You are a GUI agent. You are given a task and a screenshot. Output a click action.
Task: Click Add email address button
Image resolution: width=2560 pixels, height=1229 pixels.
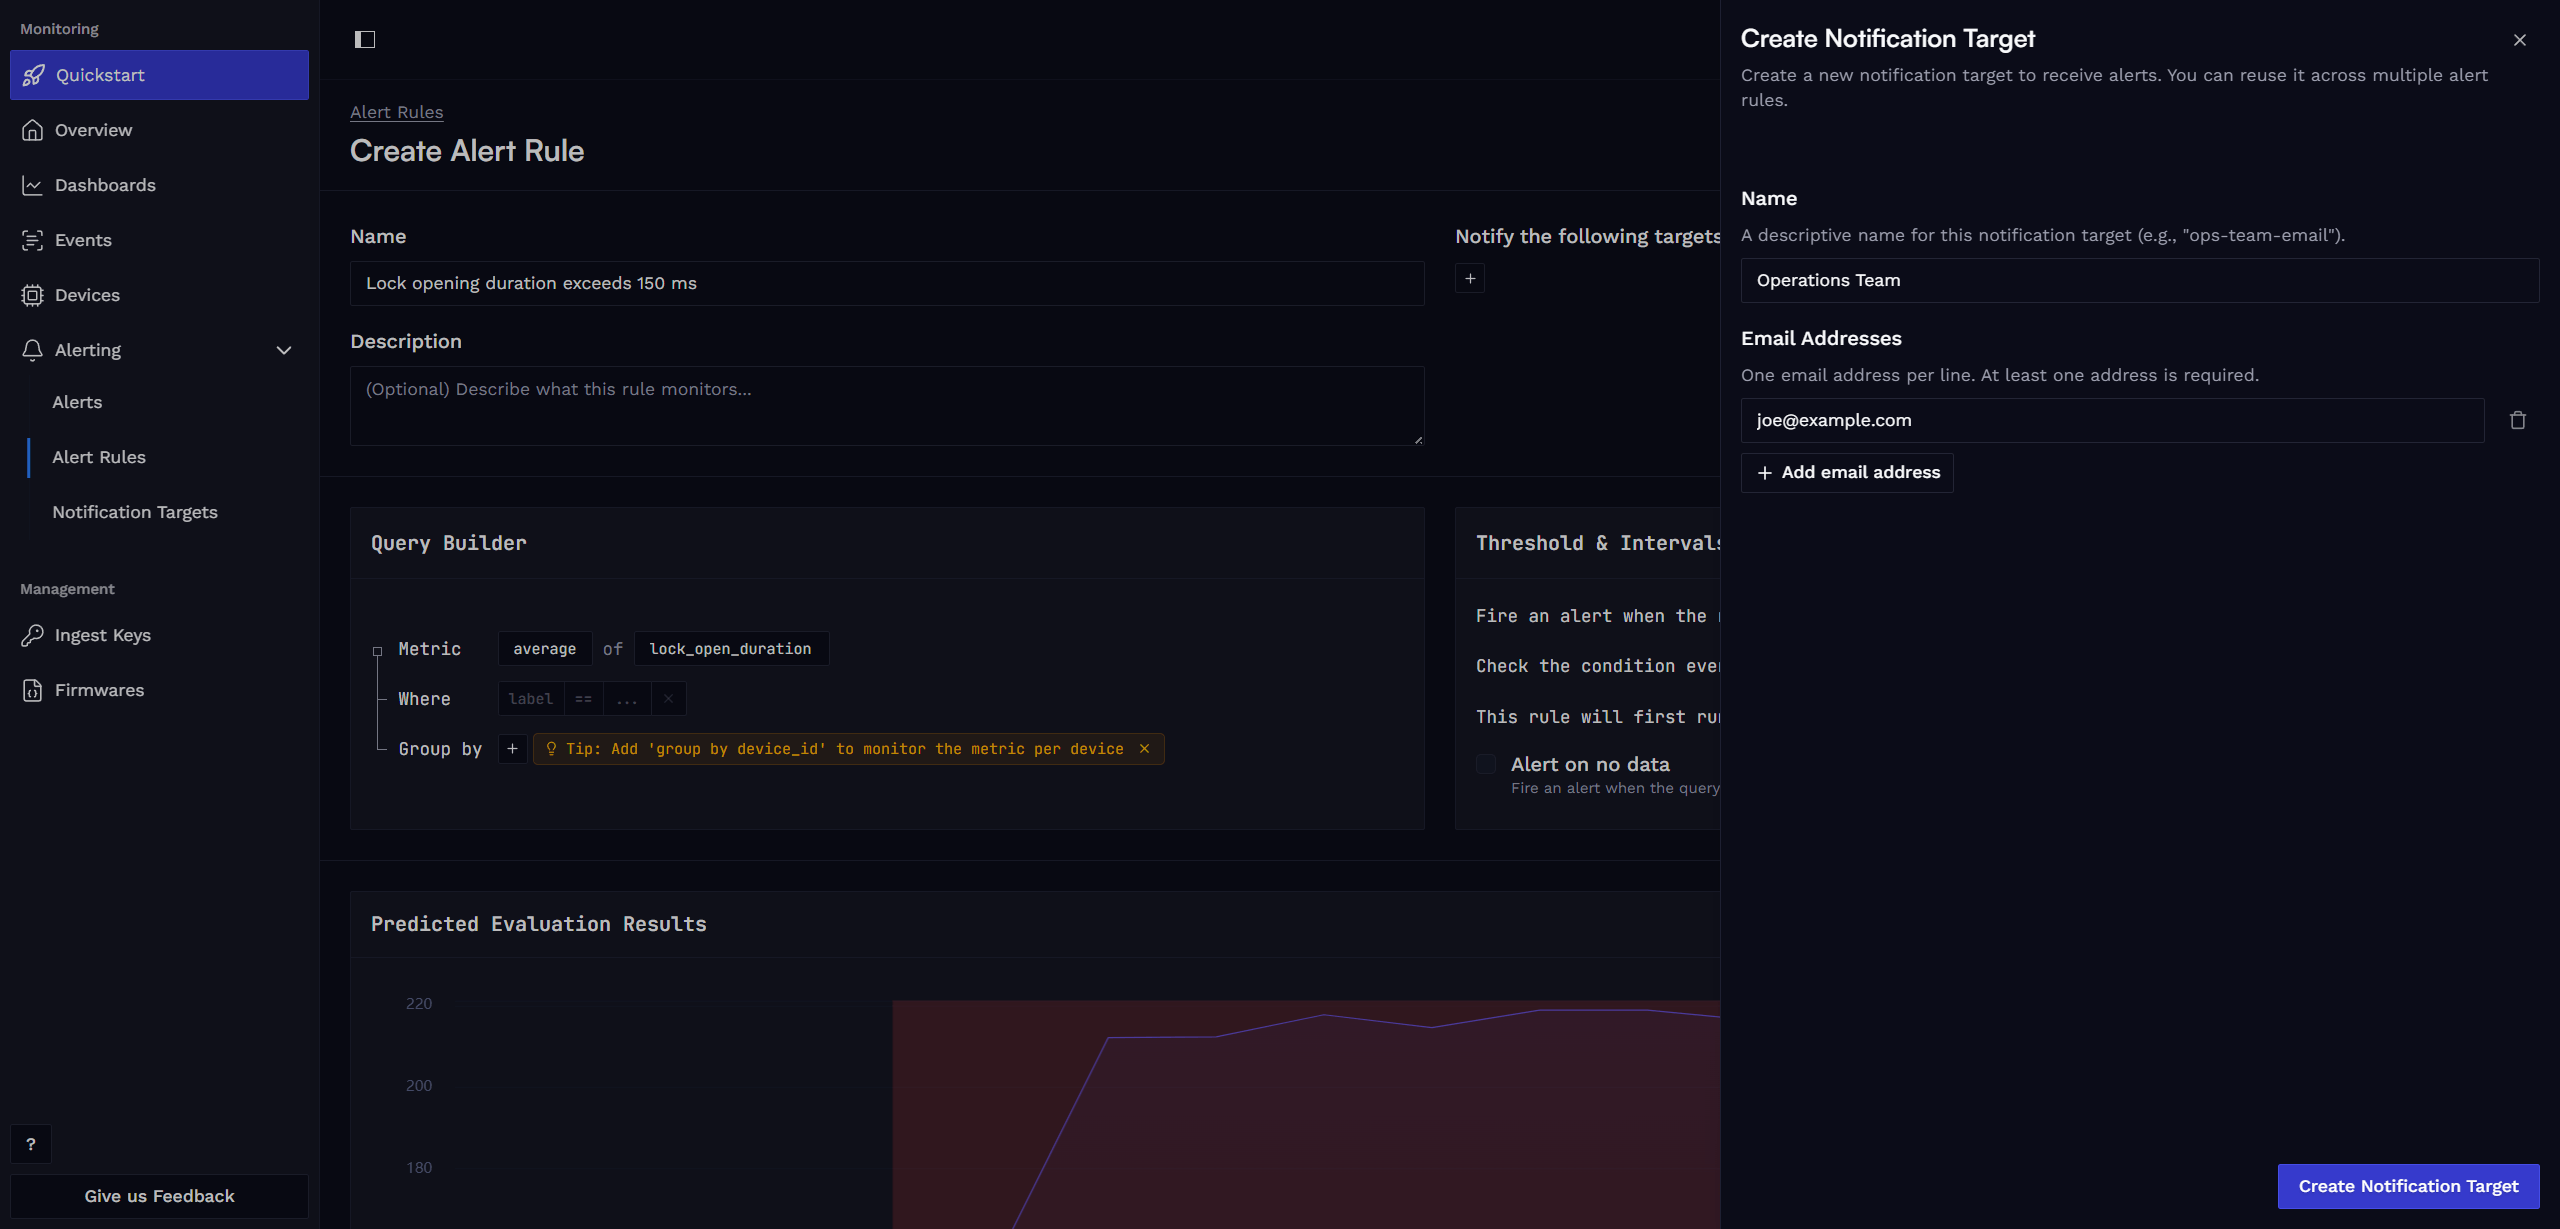pyautogui.click(x=1847, y=472)
